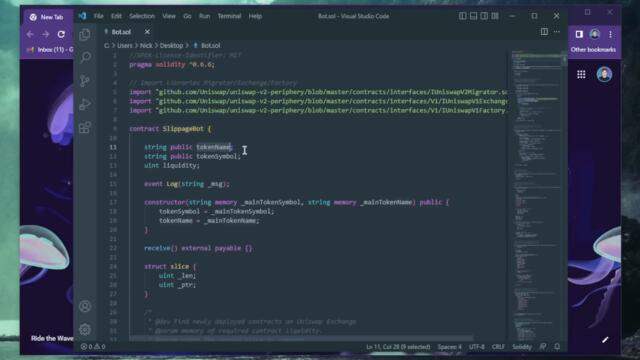Image resolution: width=640 pixels, height=360 pixels.
Task: Toggle panel layout icon in title bar
Action: 473,16
